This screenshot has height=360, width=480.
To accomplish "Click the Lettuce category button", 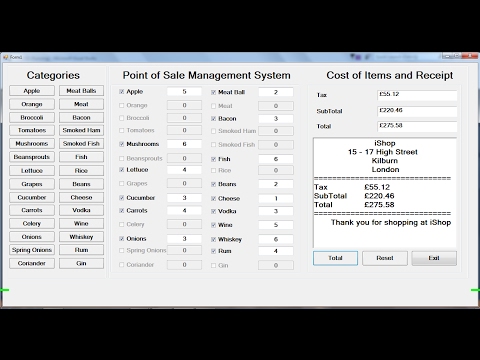I will pyautogui.click(x=32, y=170).
